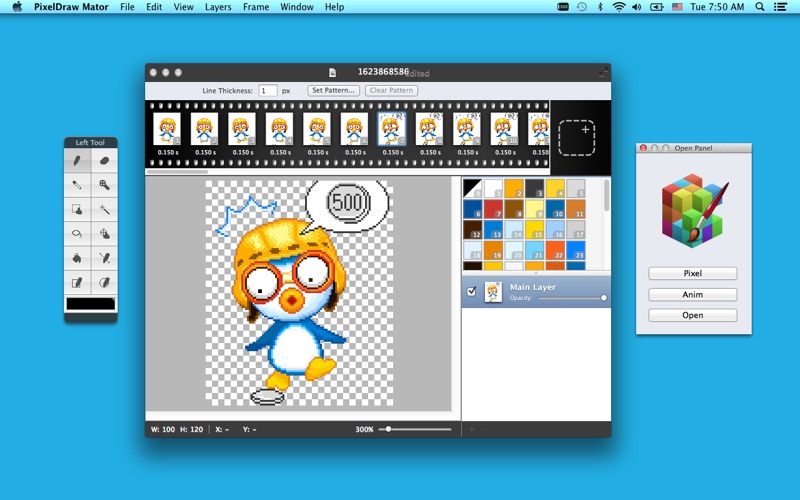
Task: Click the 300% zoom value
Action: pyautogui.click(x=364, y=430)
